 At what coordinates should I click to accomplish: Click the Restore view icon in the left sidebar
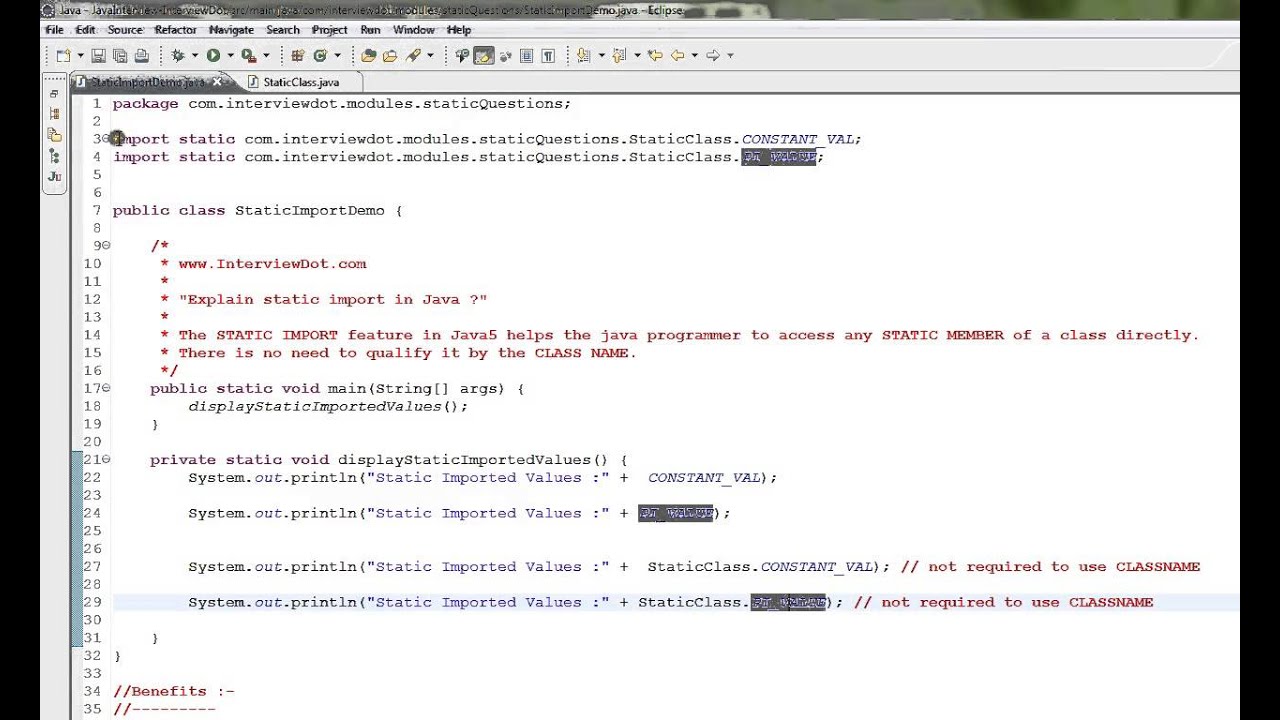point(54,94)
